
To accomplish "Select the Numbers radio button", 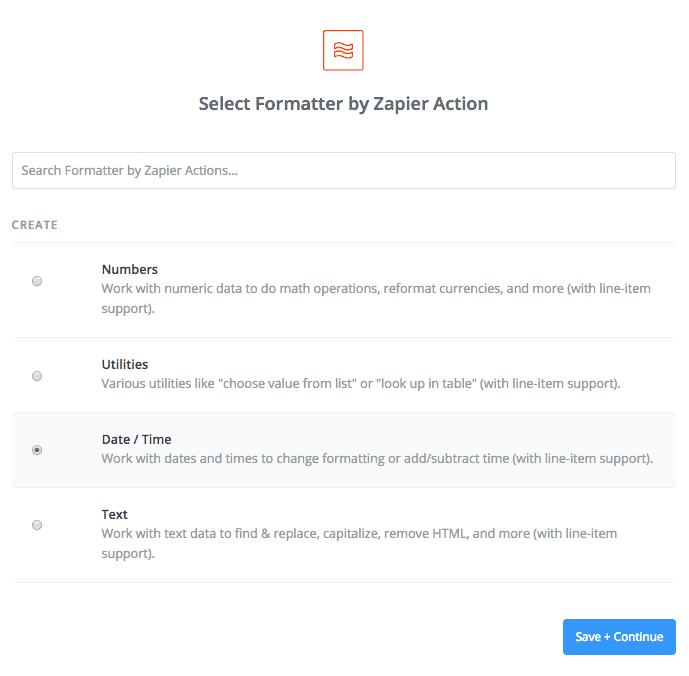I will pos(37,281).
